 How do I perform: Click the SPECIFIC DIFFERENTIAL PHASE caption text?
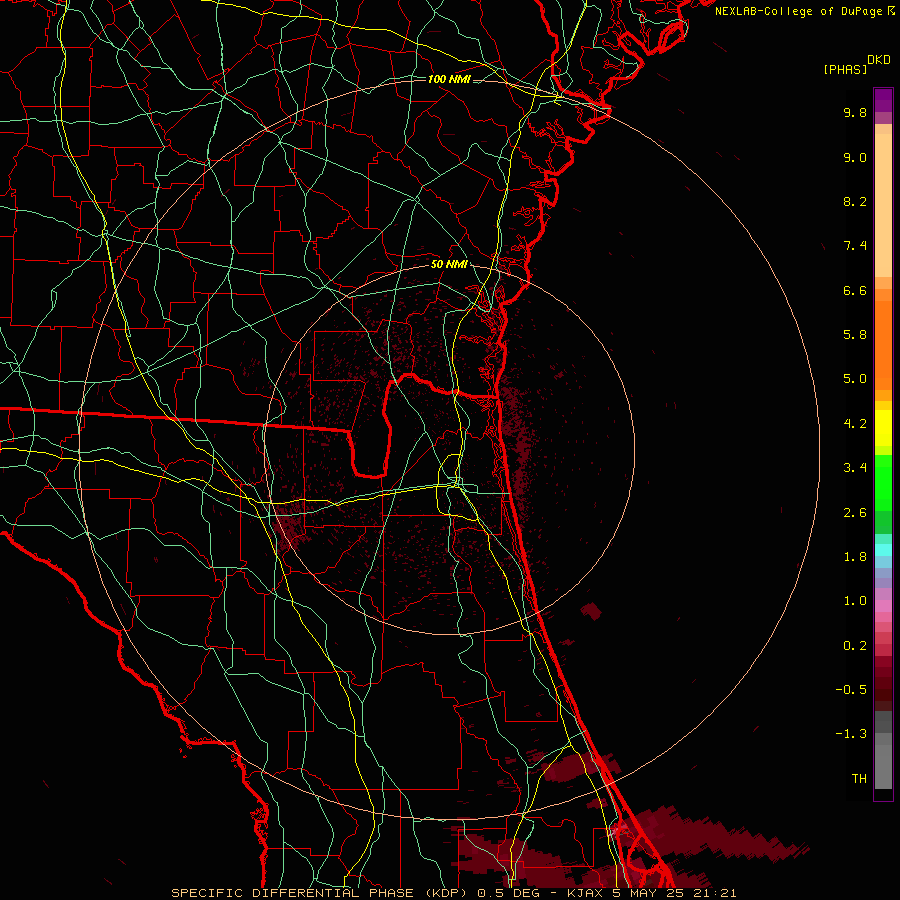[x=292, y=893]
